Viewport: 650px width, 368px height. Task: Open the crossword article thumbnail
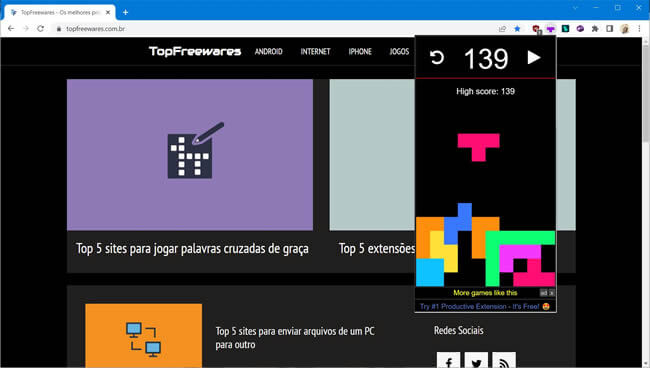pos(190,155)
